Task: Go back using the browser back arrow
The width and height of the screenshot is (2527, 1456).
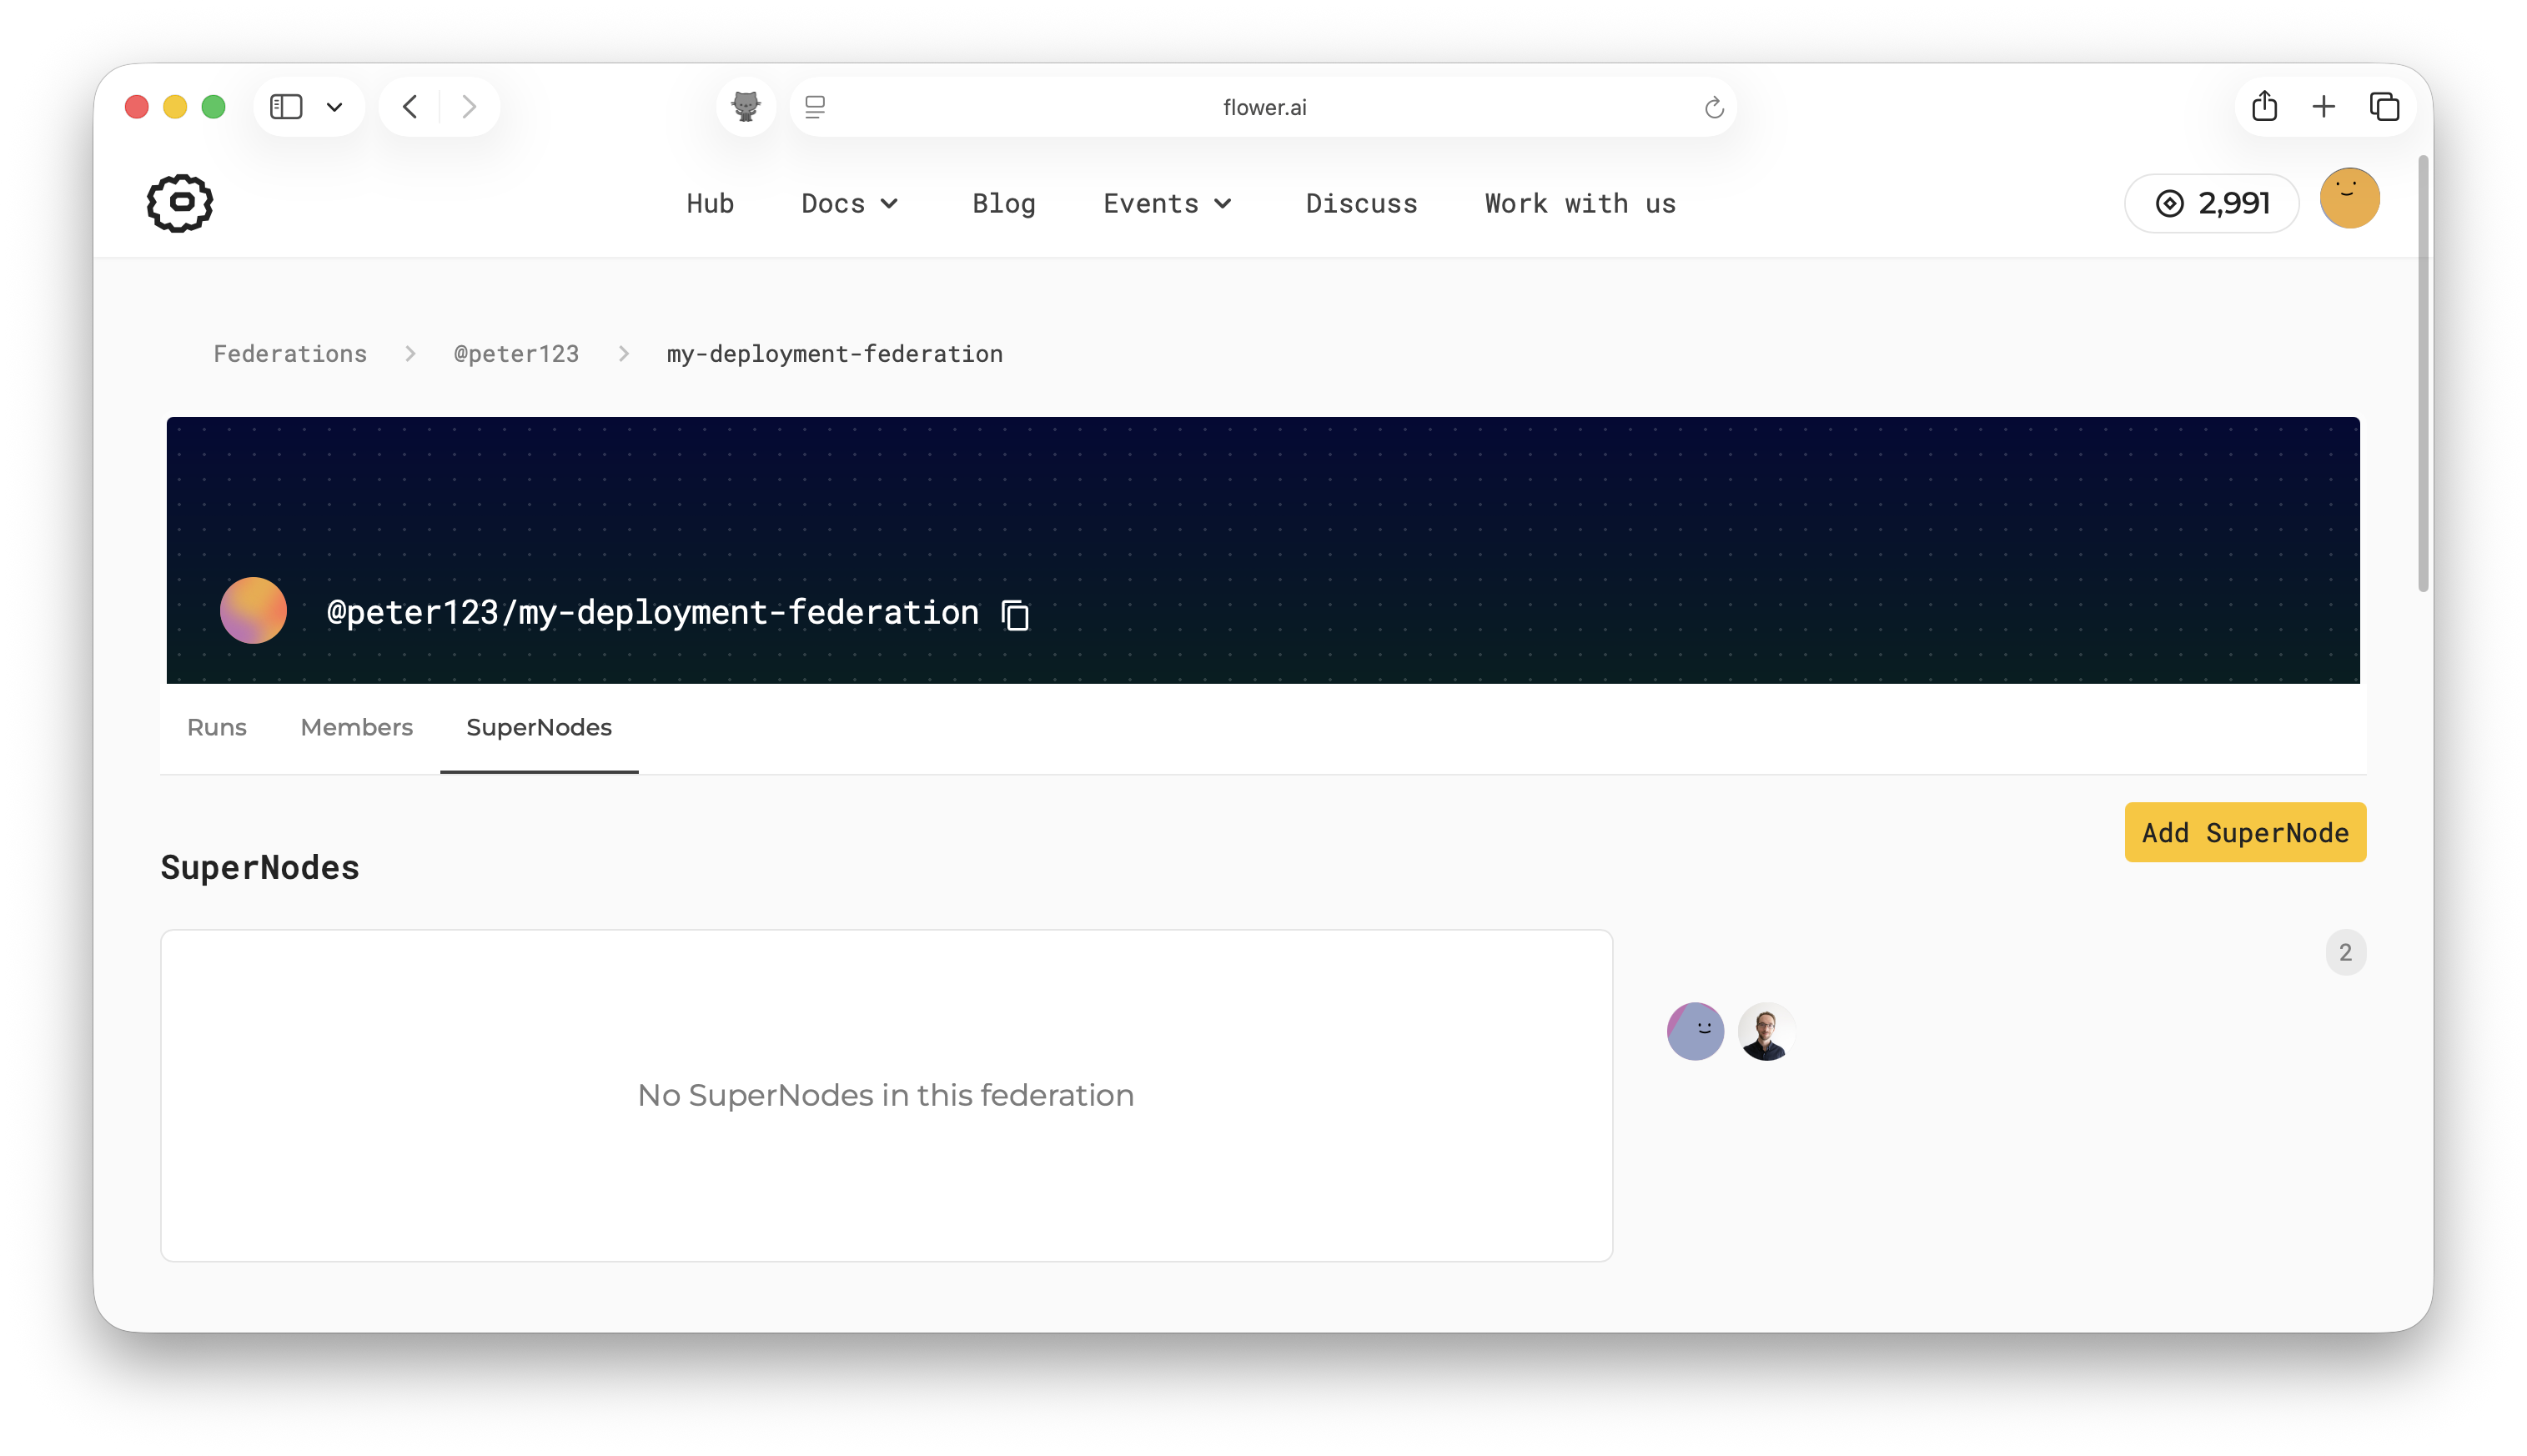Action: [410, 106]
